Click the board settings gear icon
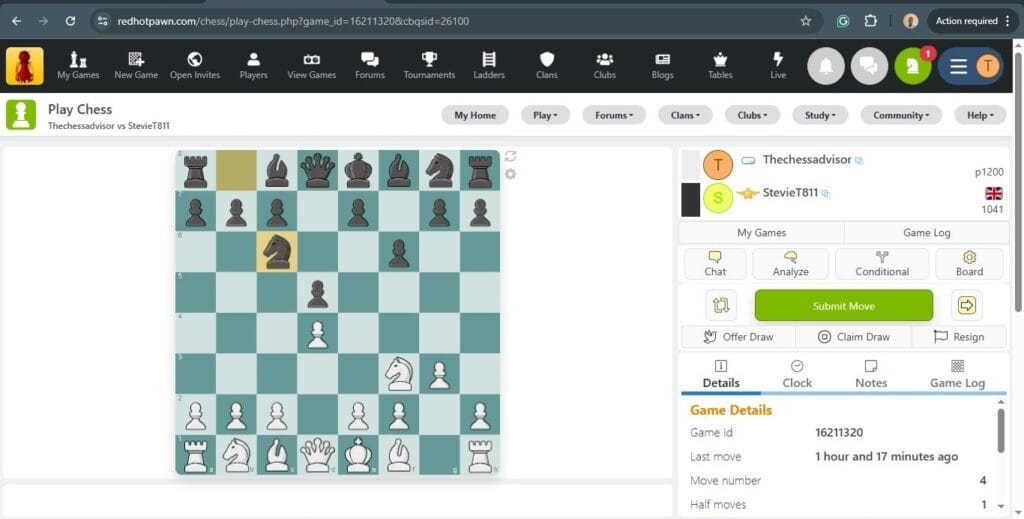Viewport: 1024px width, 519px height. (x=511, y=174)
